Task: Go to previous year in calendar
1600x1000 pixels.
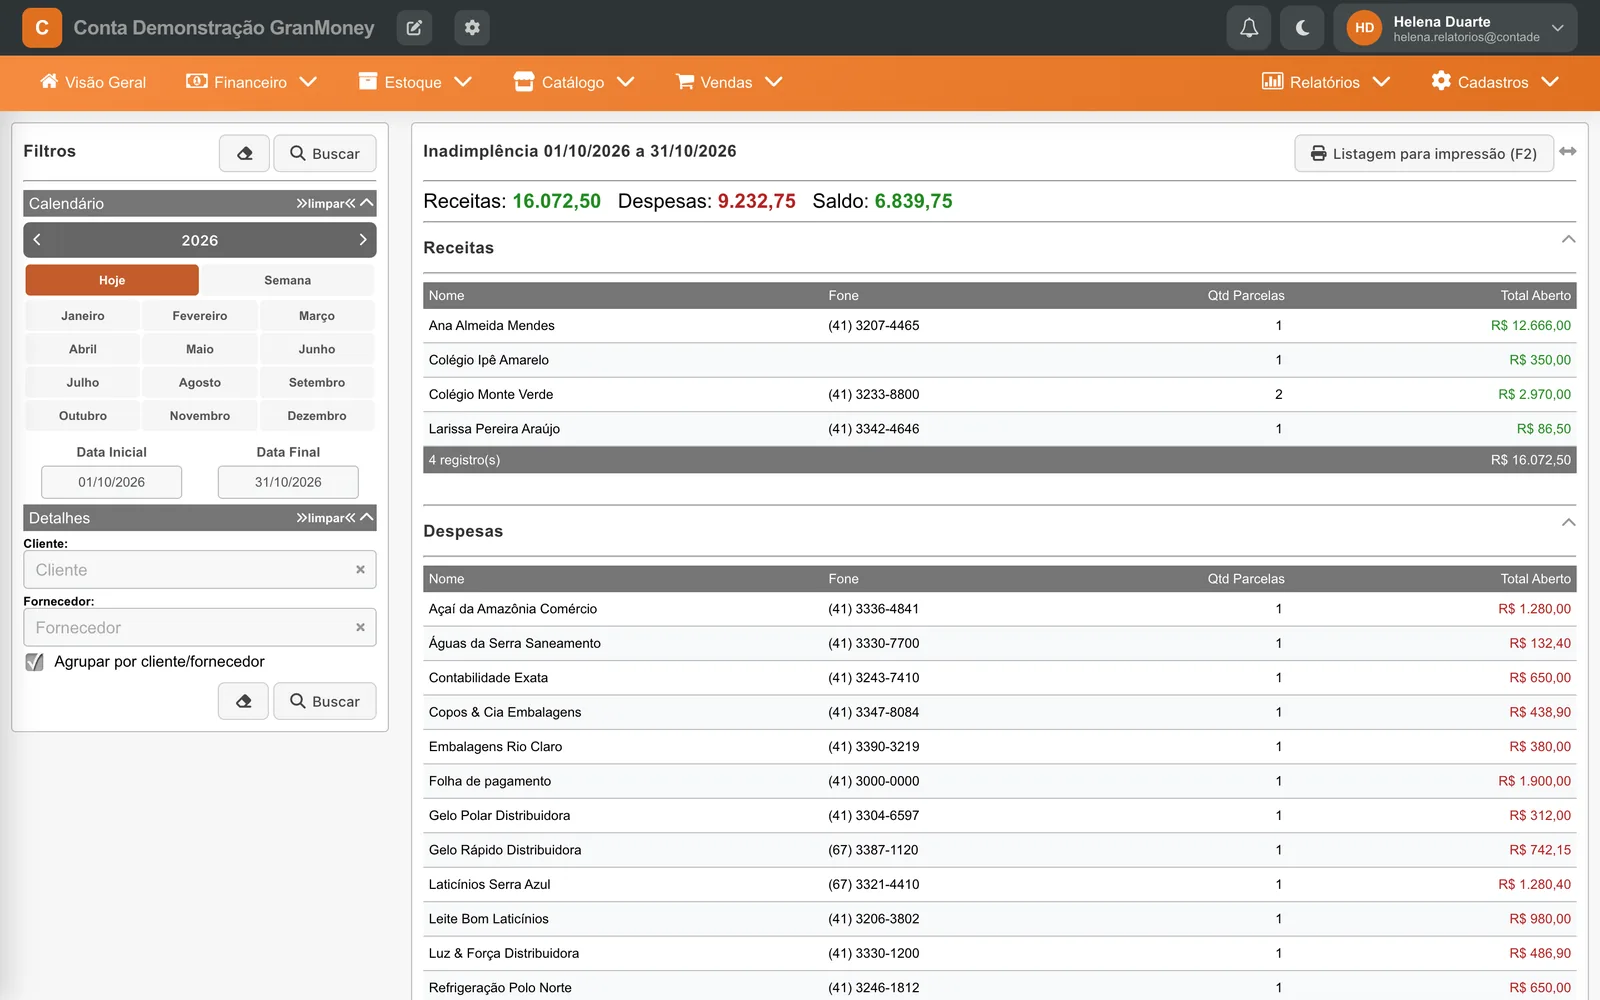Action: point(37,240)
